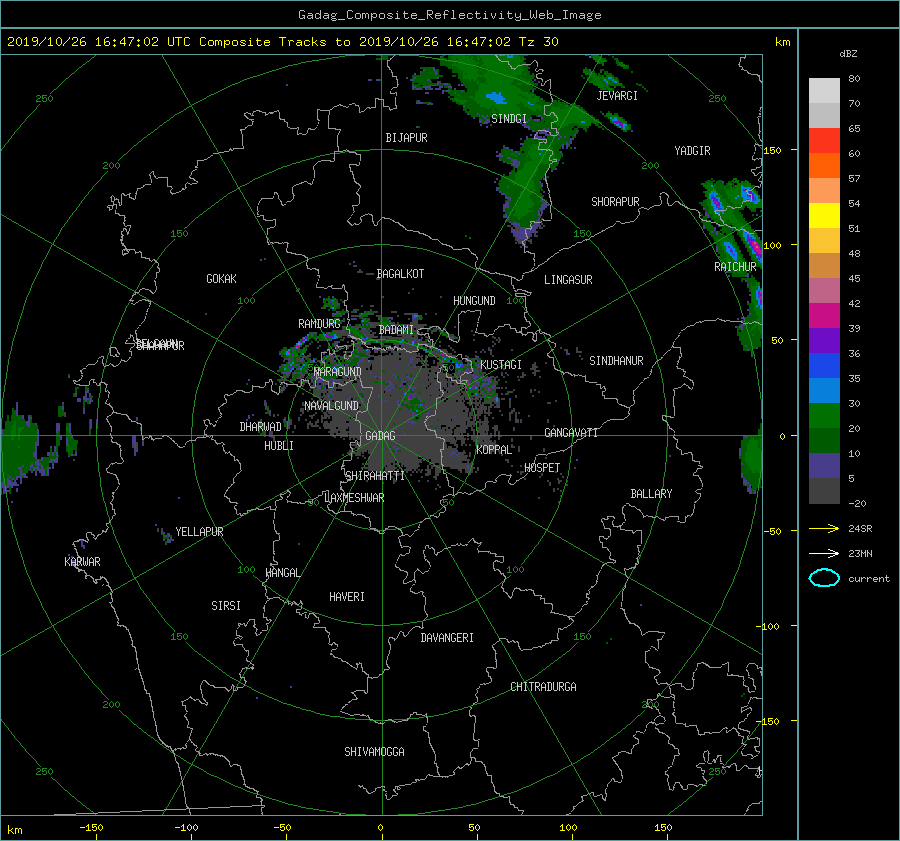Click the yellow 24SR arrow legend symbol

824,528
